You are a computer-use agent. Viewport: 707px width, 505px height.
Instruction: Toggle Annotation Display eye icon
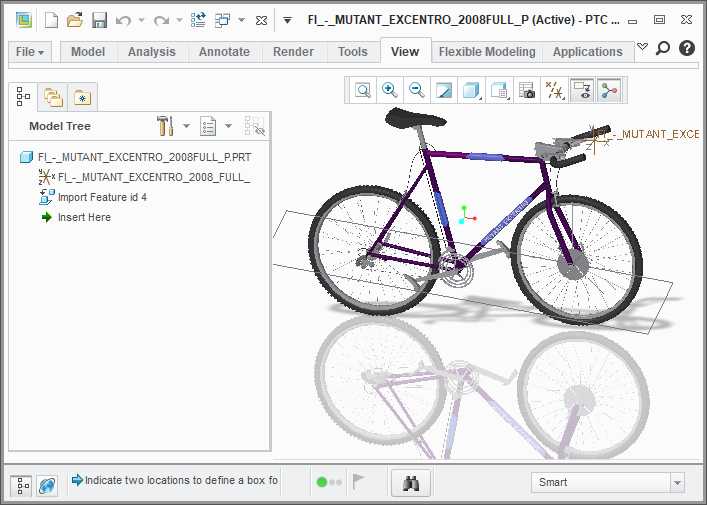click(x=582, y=90)
